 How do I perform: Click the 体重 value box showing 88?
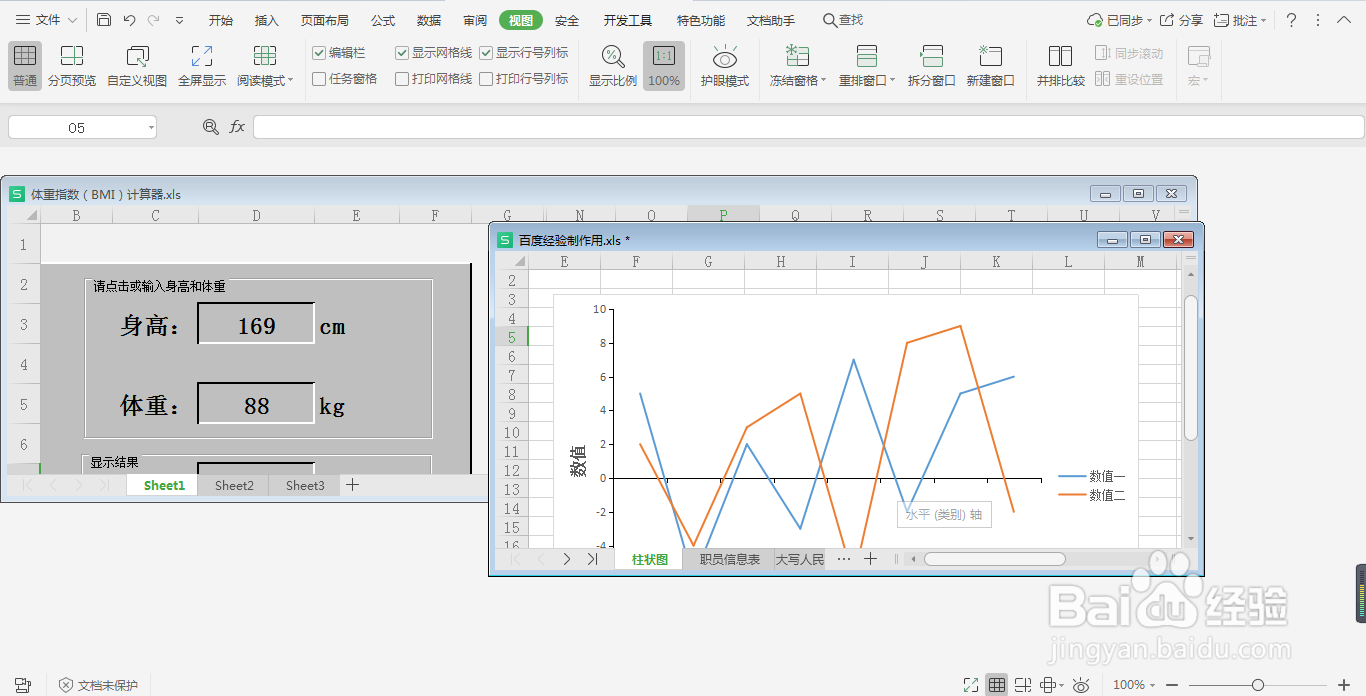(x=256, y=404)
